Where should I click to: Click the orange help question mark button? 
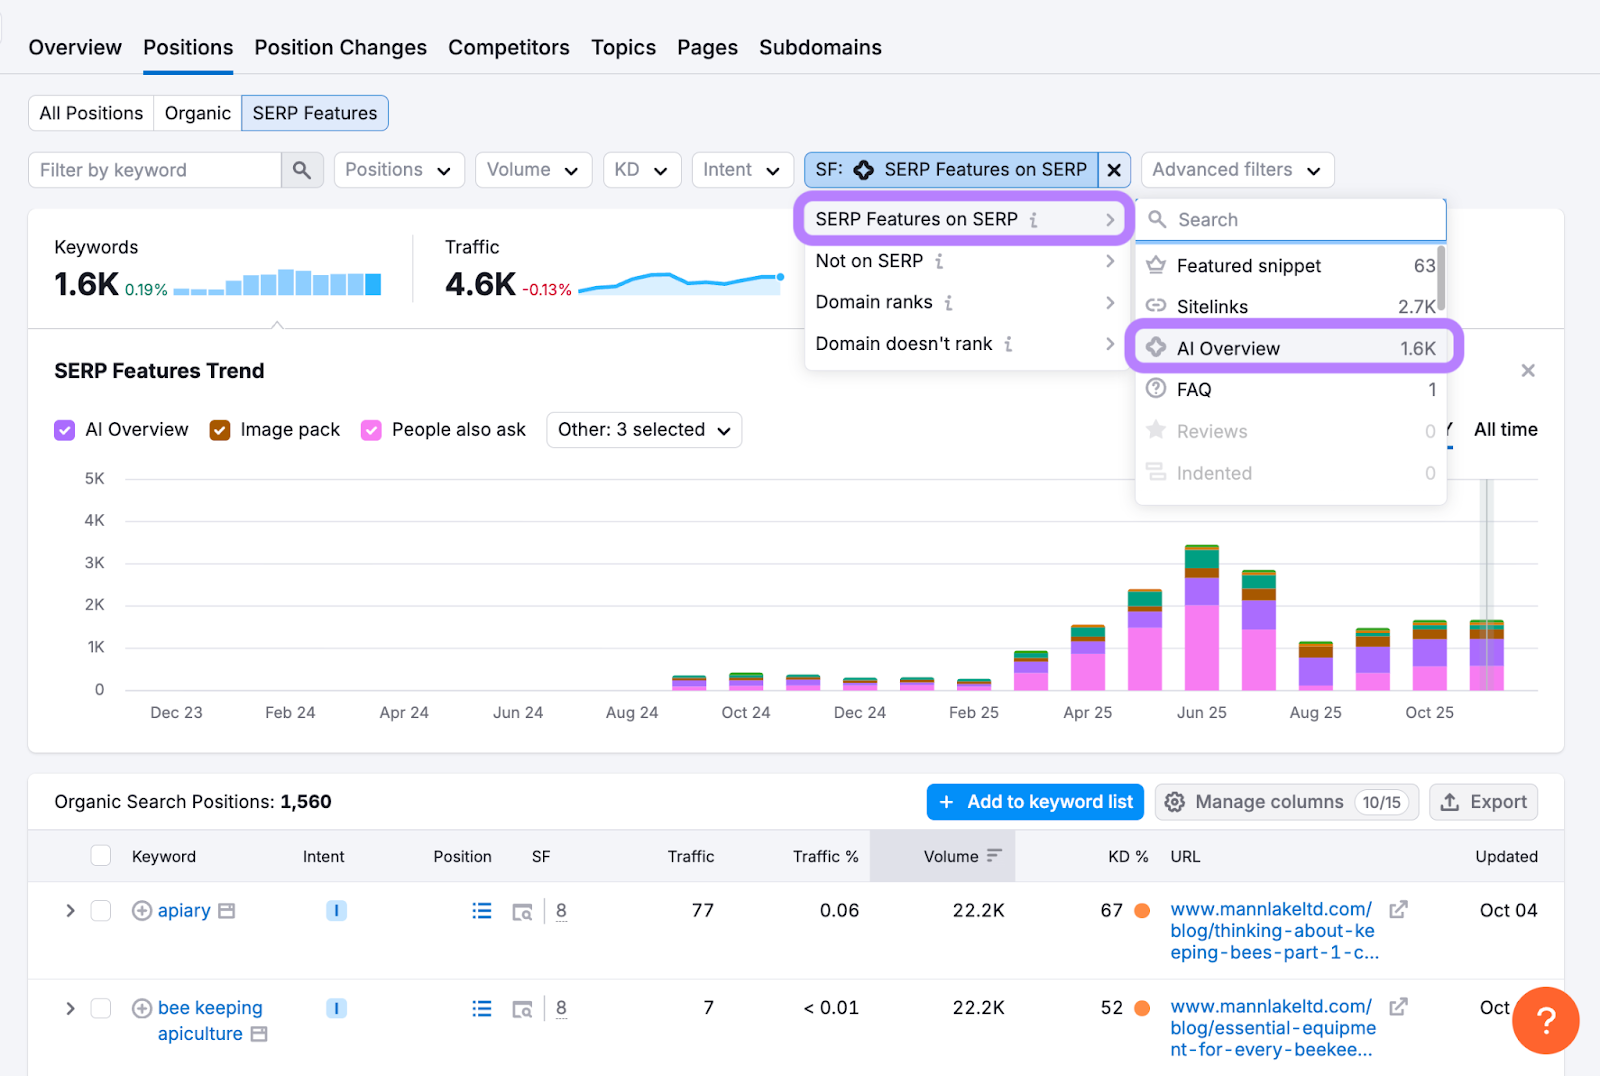(x=1545, y=1020)
